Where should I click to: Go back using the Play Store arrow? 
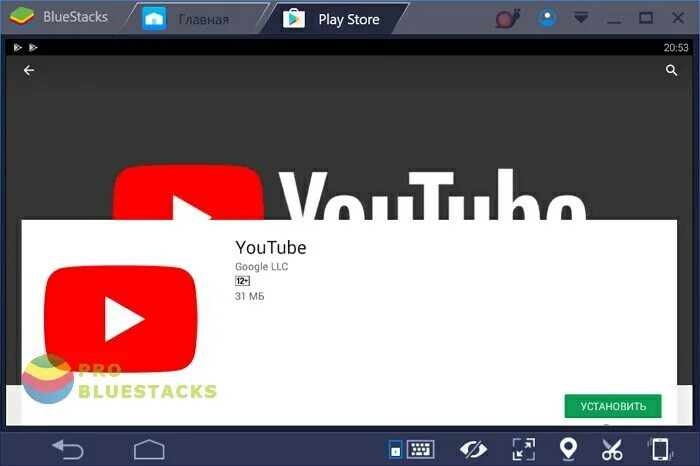[x=29, y=70]
